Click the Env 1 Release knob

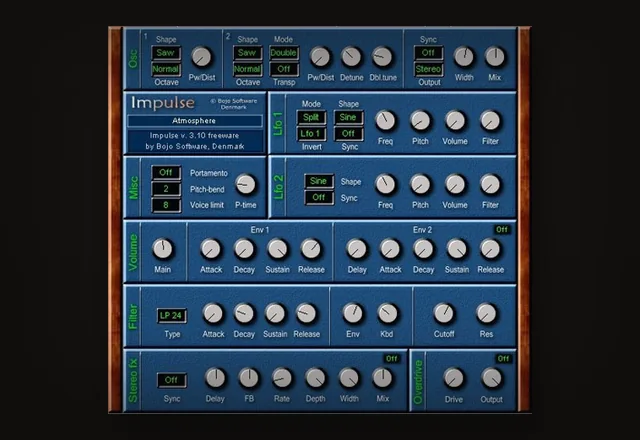coord(311,249)
